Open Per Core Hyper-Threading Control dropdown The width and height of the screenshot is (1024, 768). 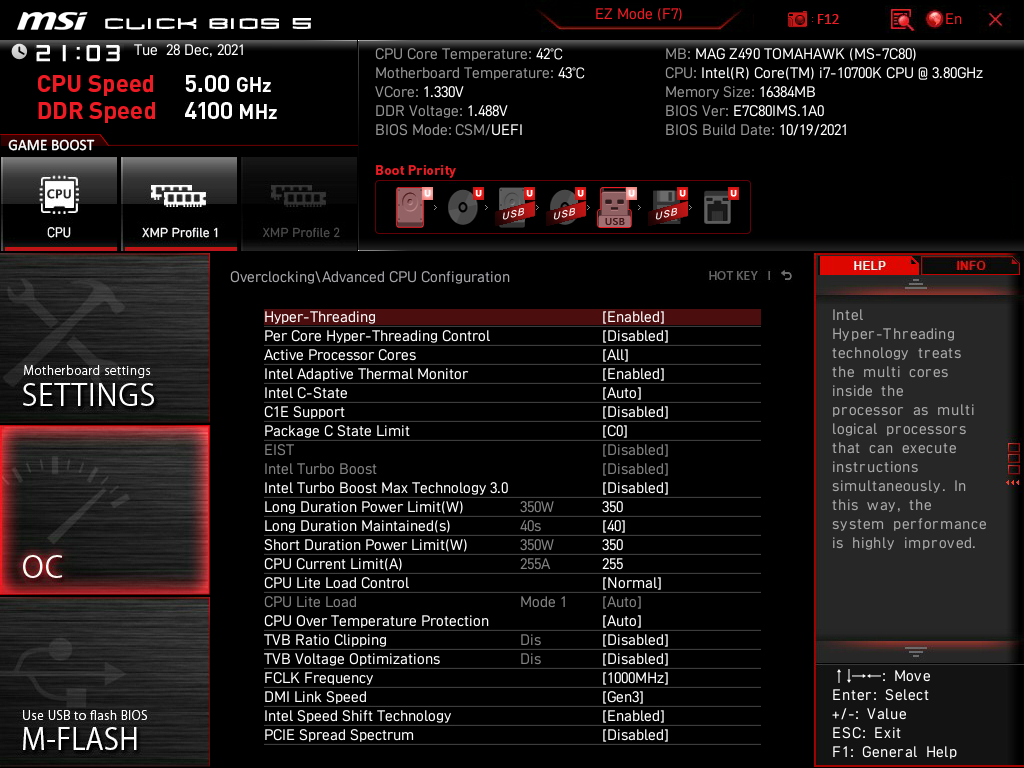tap(512, 336)
